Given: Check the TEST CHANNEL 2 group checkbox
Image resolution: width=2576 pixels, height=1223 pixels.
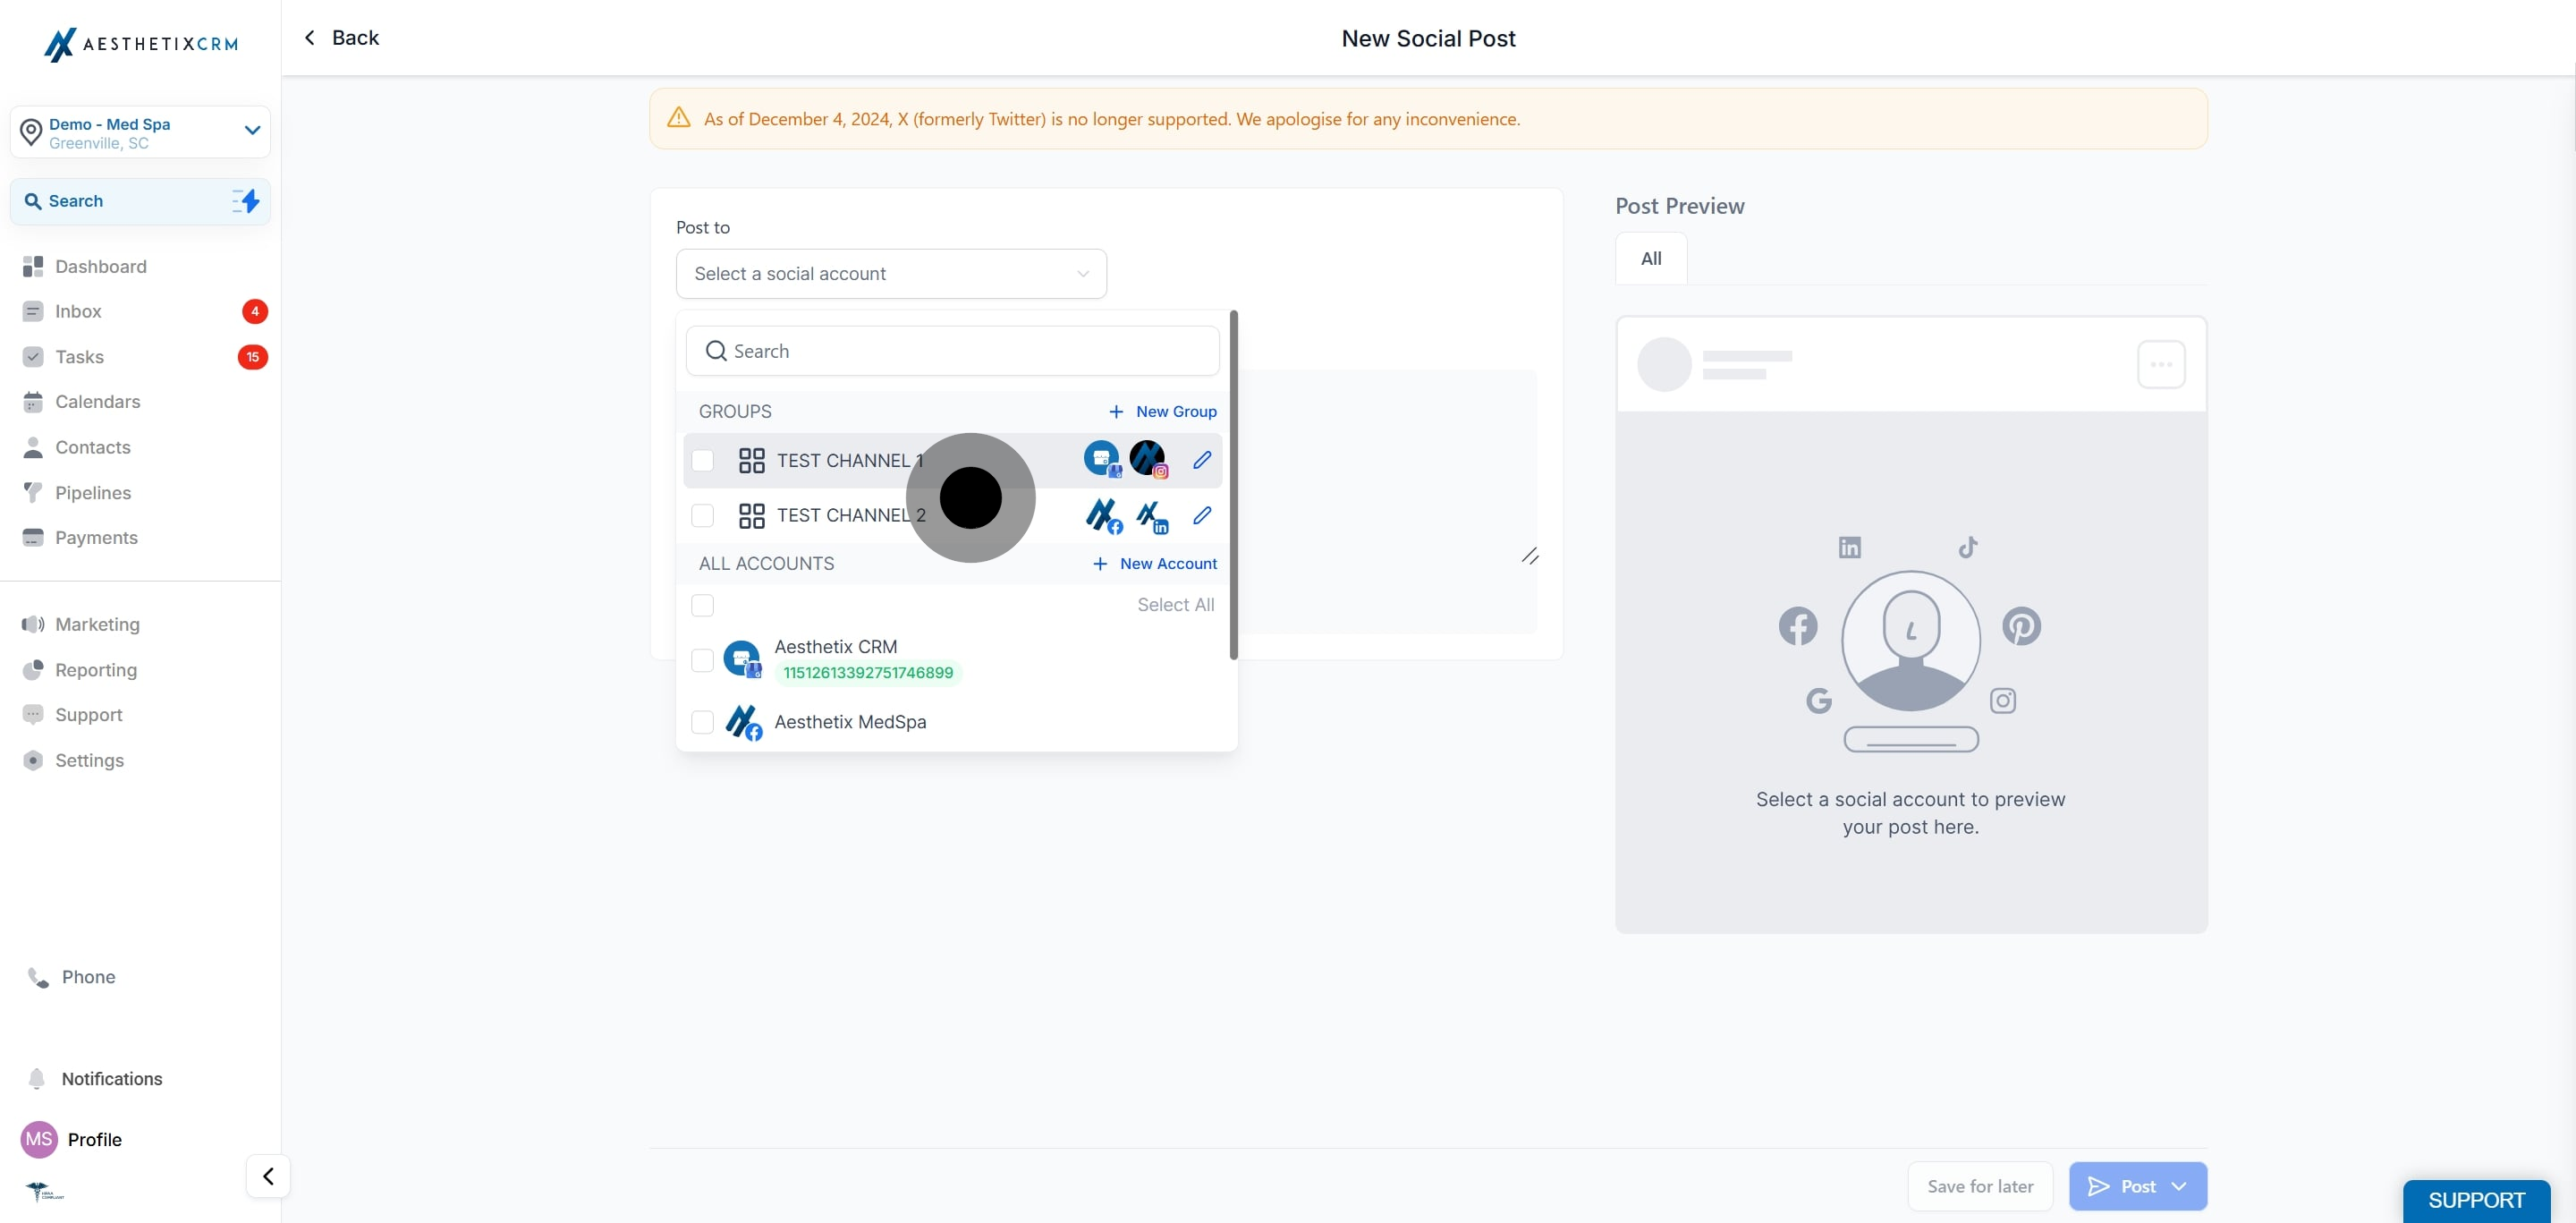Looking at the screenshot, I should 703,515.
